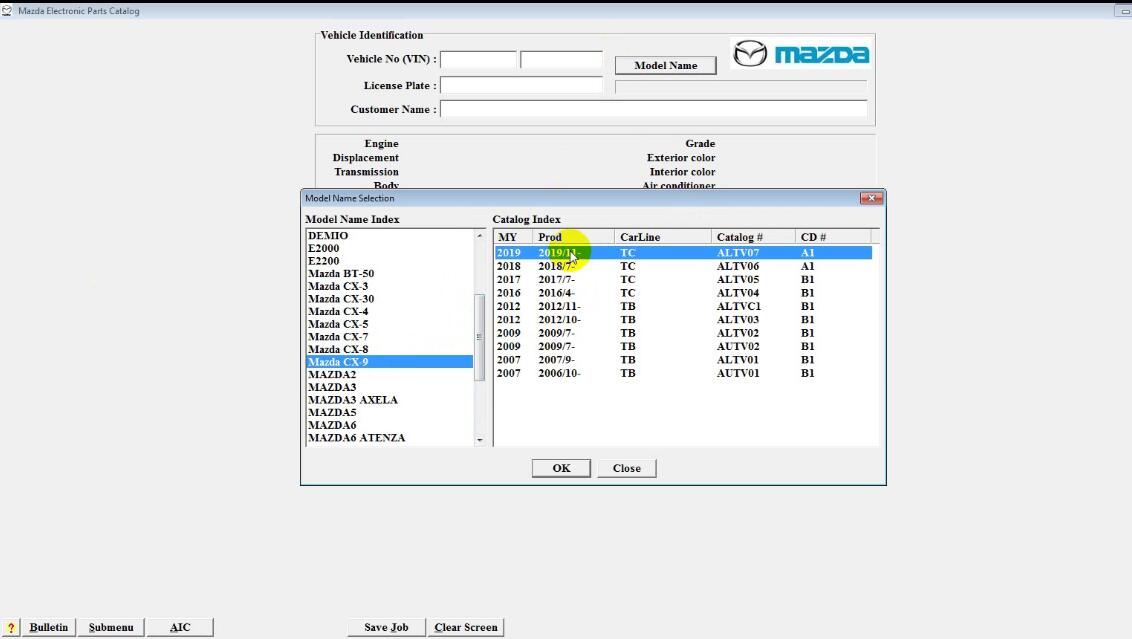This screenshot has width=1132, height=639.
Task: Select the 2018 ALTV06 catalog row
Action: [x=683, y=266]
